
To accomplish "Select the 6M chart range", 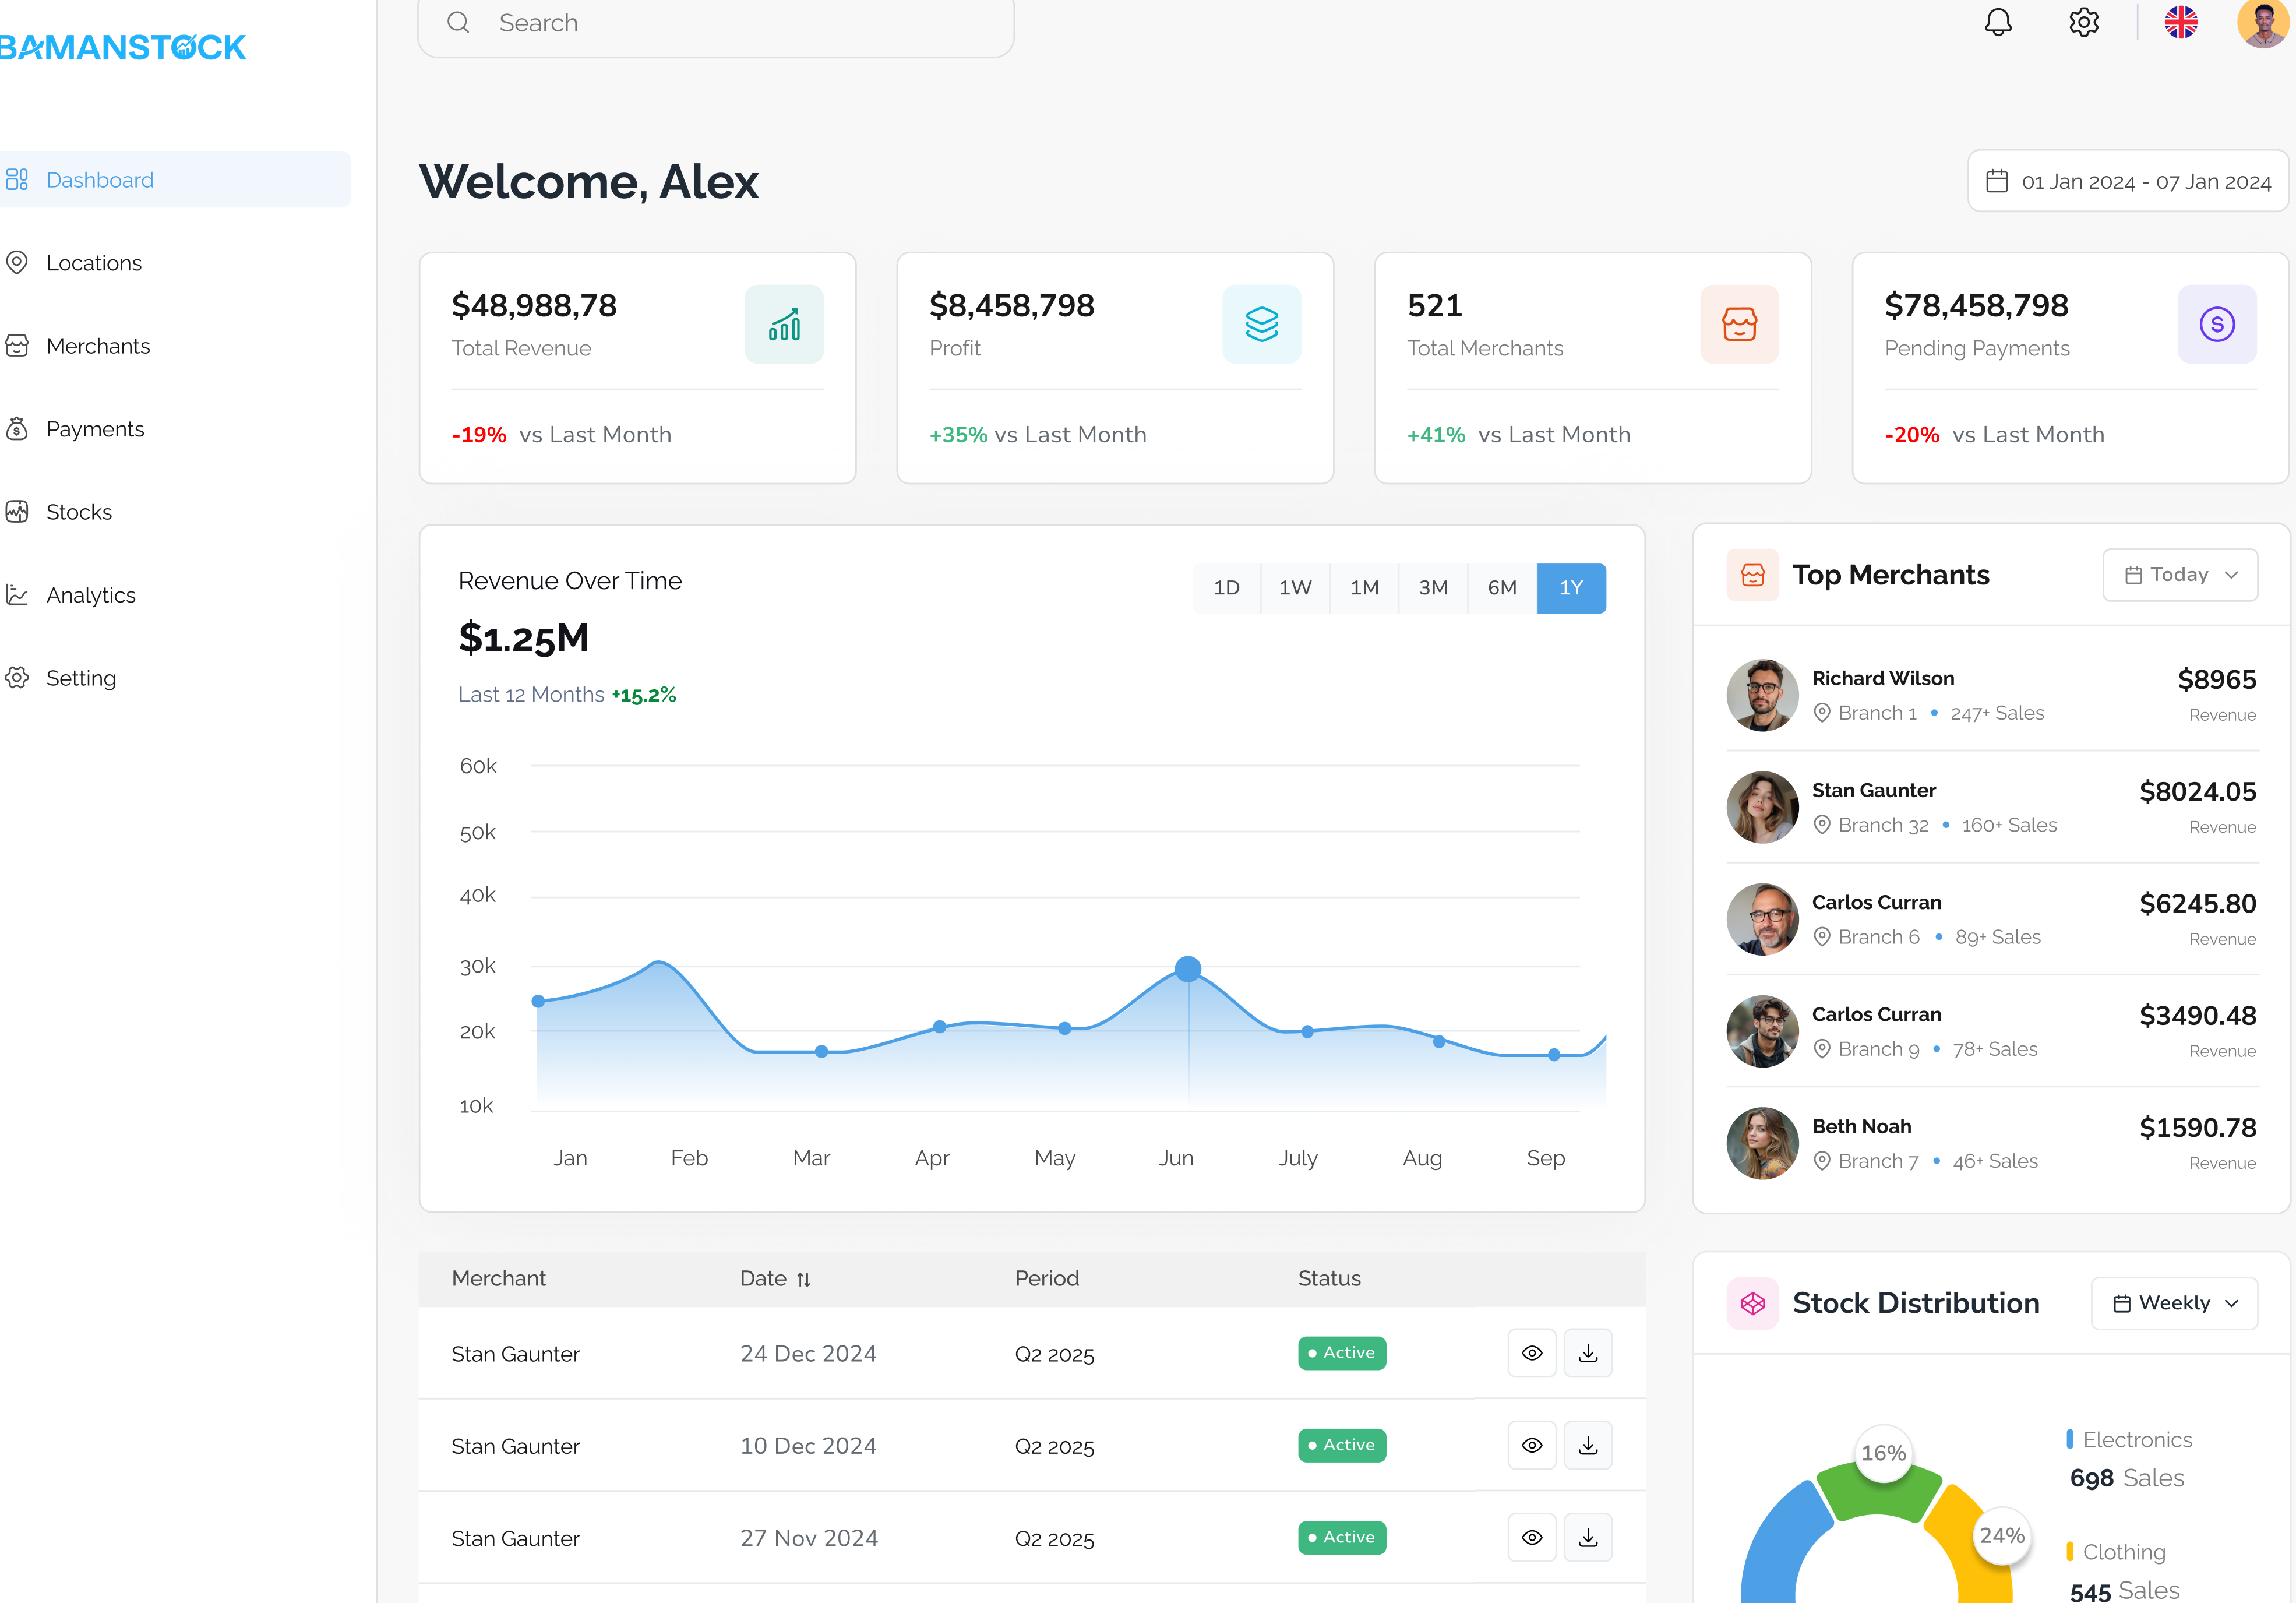I will (1502, 588).
